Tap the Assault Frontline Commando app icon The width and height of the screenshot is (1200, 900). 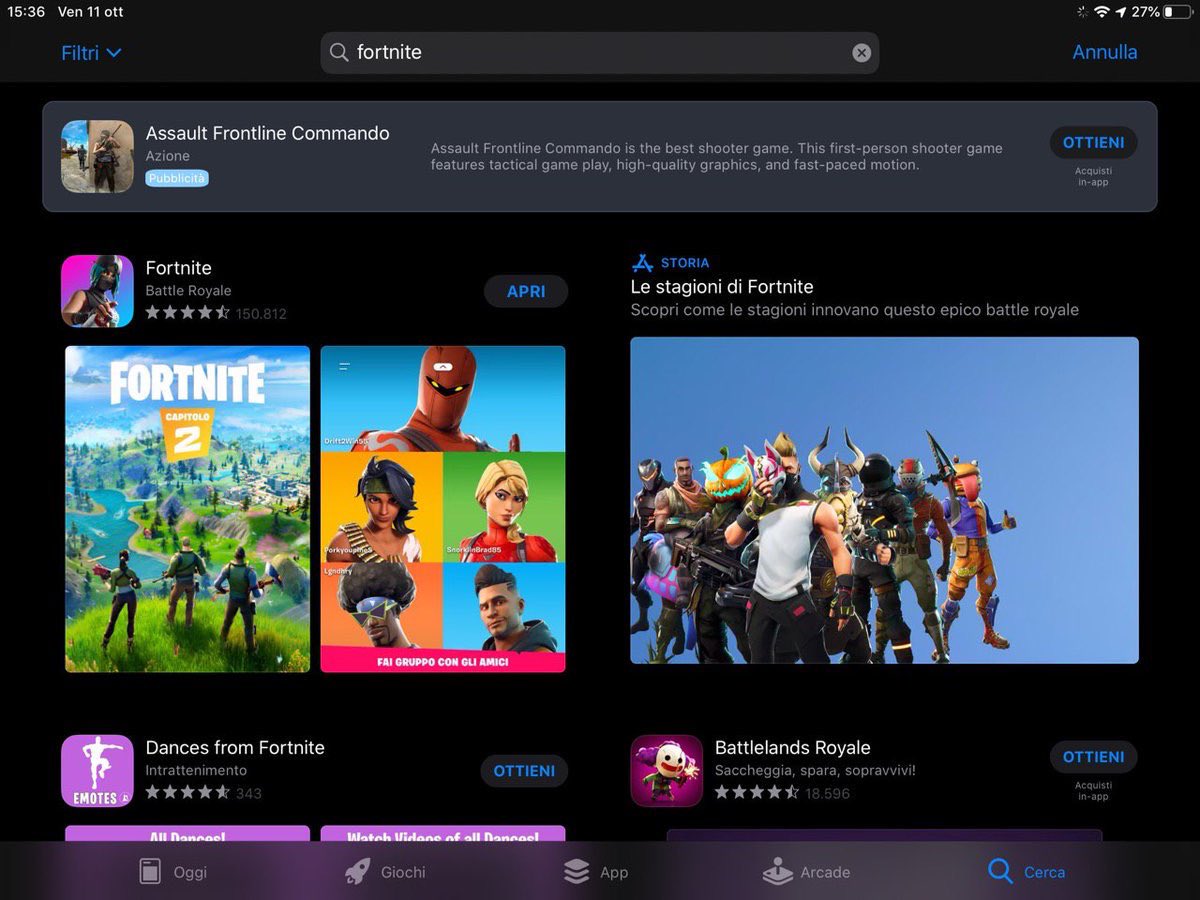click(x=97, y=157)
